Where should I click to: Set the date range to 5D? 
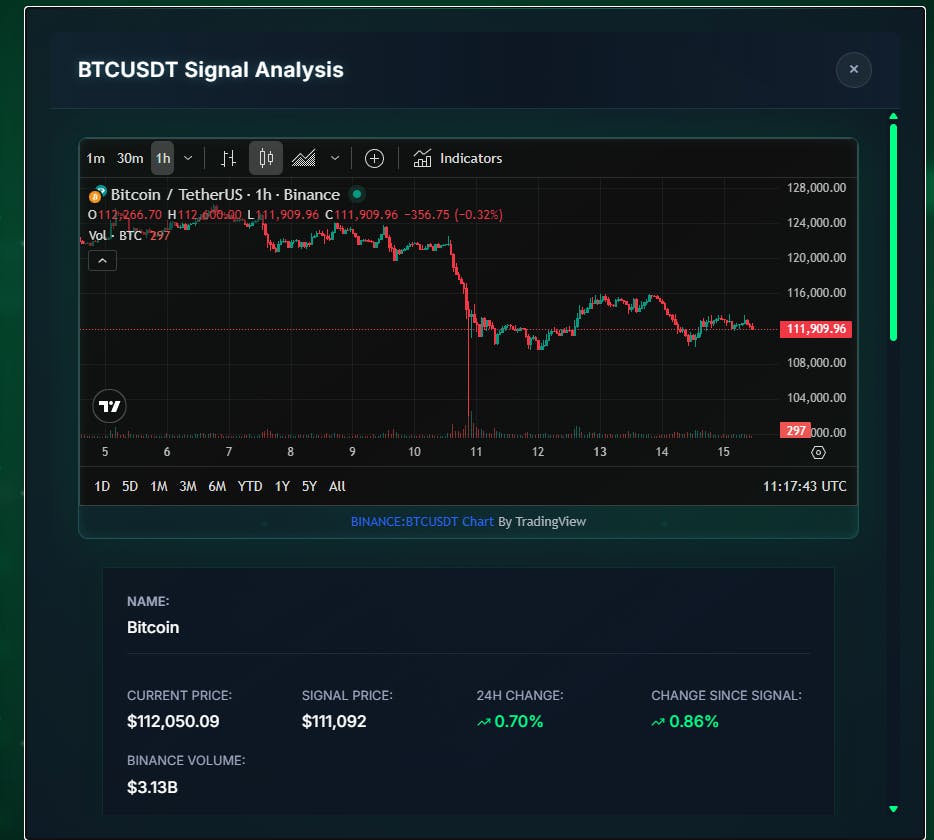130,487
